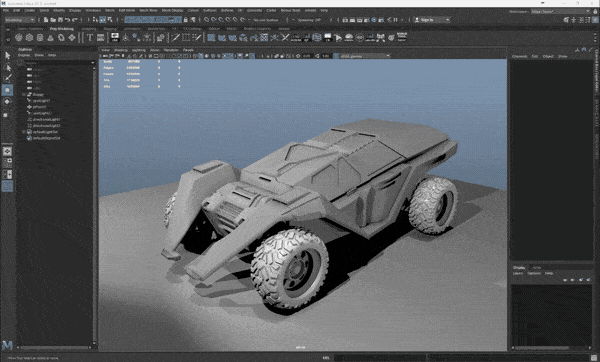Click the polygon Type (T) shelf icon

pos(90,38)
